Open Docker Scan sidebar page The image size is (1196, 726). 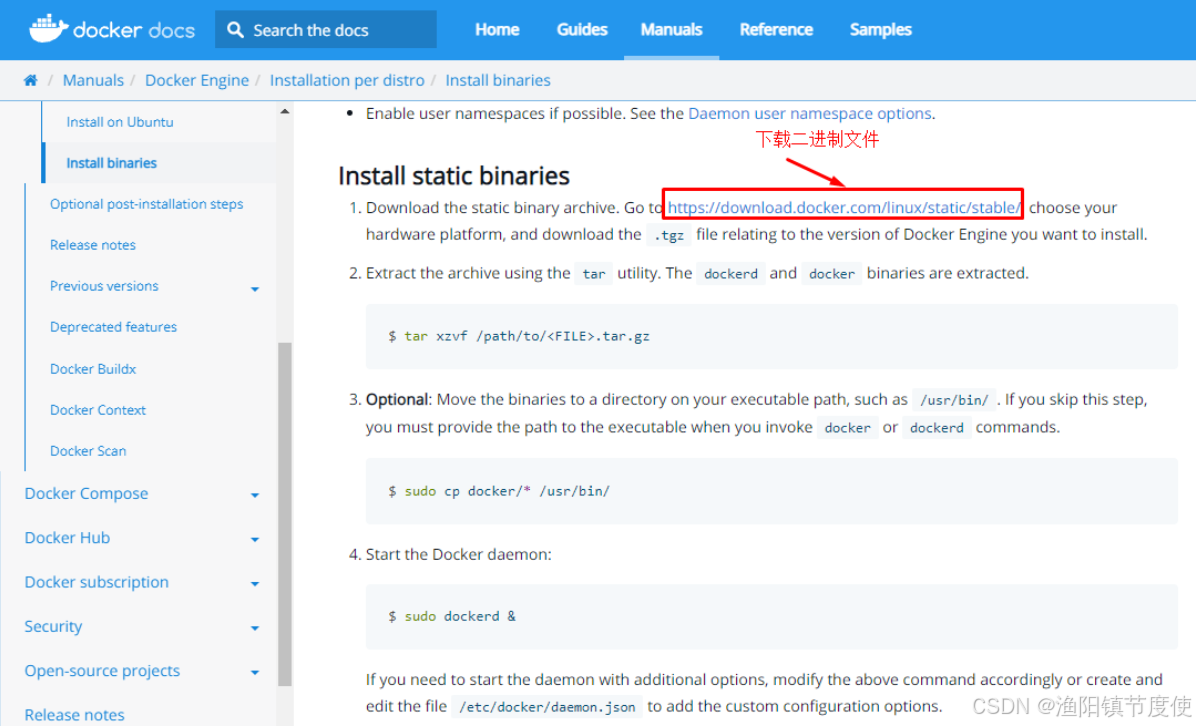tap(88, 451)
